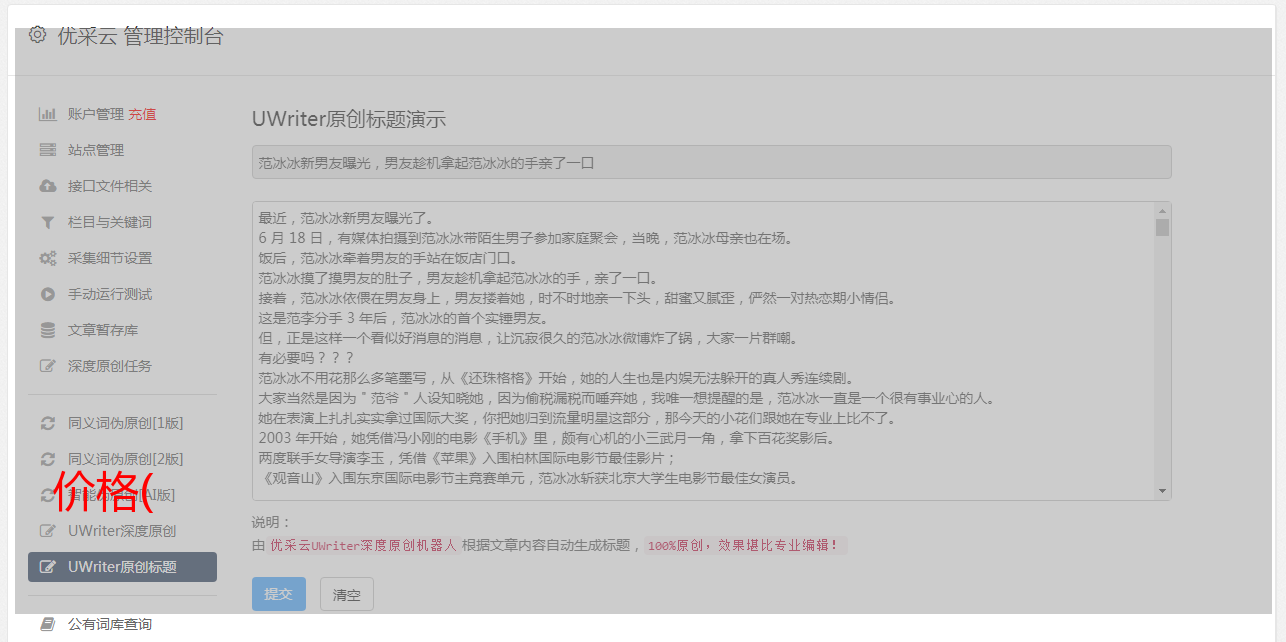Click the edit icon for UWriter原创标题
Screen dimensions: 1286x642
(x=47, y=567)
